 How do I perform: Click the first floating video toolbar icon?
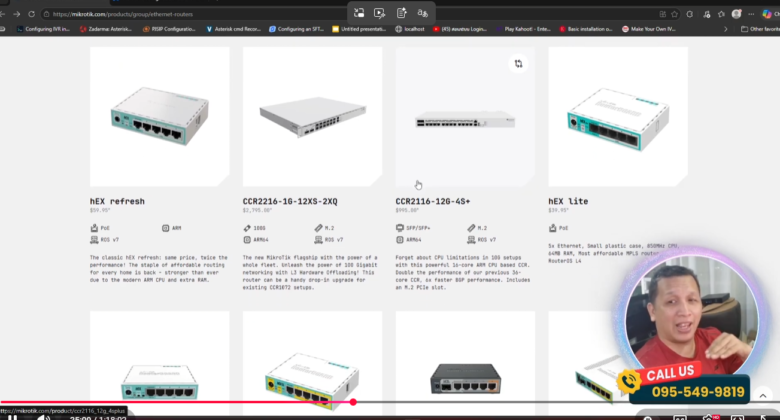pos(359,13)
